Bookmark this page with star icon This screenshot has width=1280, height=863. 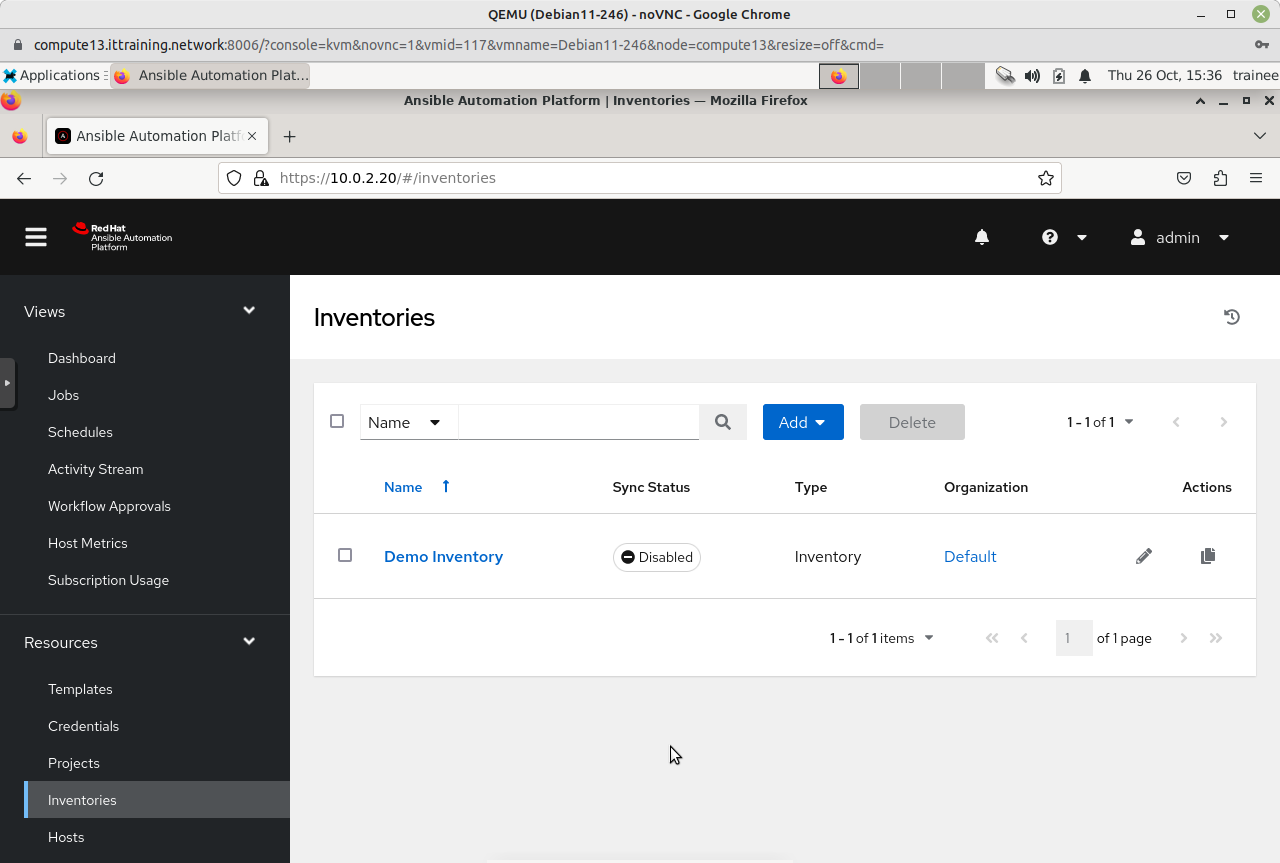[x=1046, y=178]
